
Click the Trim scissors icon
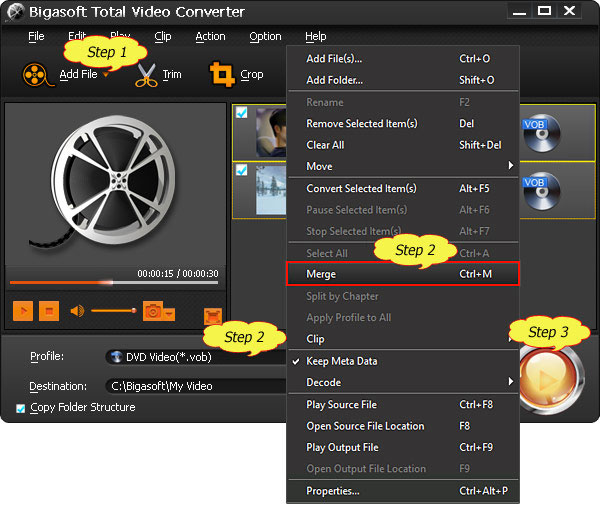click(x=146, y=75)
